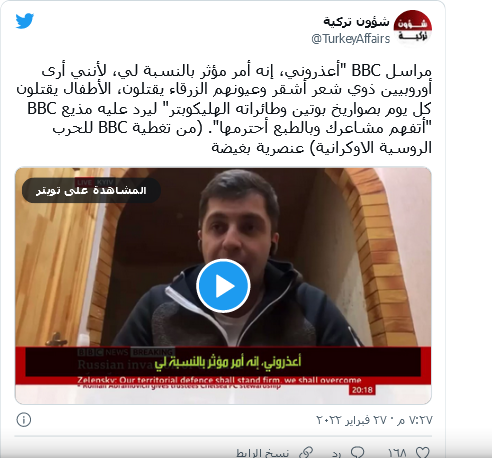Click the Twitter bird logo
This screenshot has width=492, height=460.
tap(25, 21)
